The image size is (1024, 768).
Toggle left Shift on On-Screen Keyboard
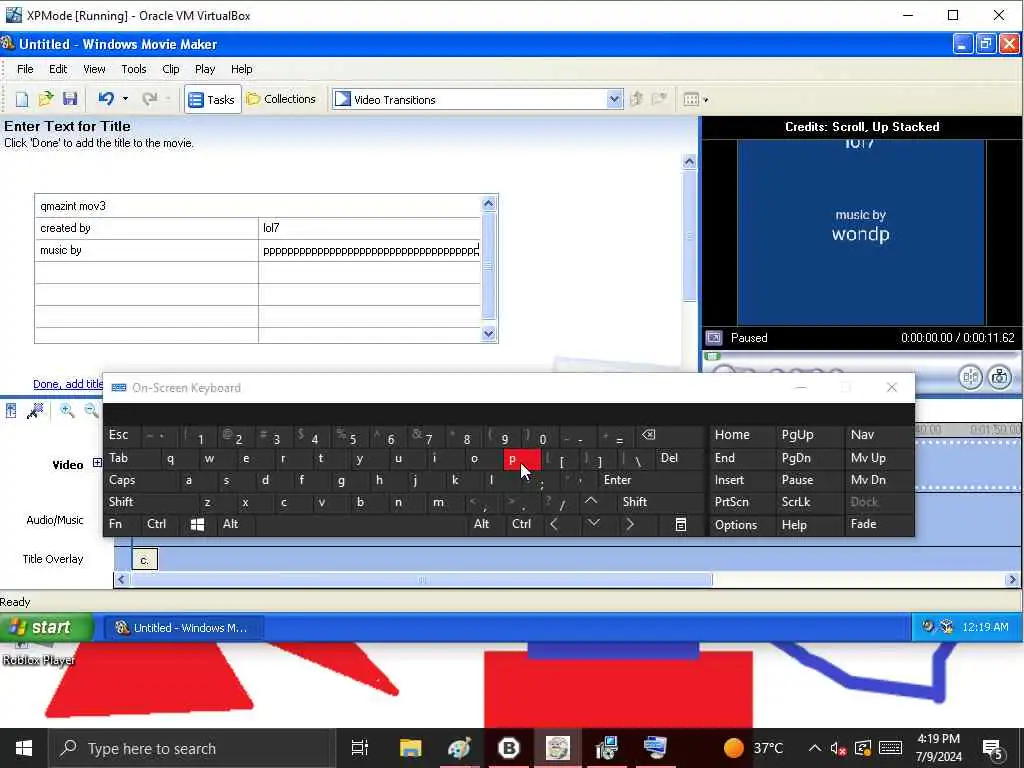[150, 502]
